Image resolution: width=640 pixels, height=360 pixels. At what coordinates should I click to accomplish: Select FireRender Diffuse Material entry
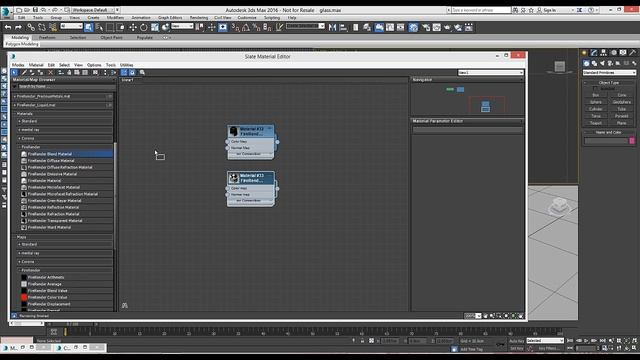[66, 161]
